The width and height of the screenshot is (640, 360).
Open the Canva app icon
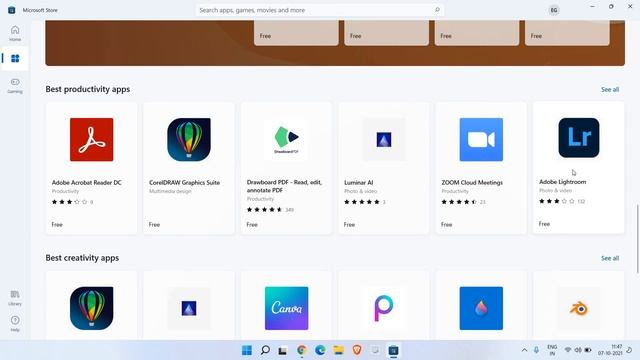(287, 308)
